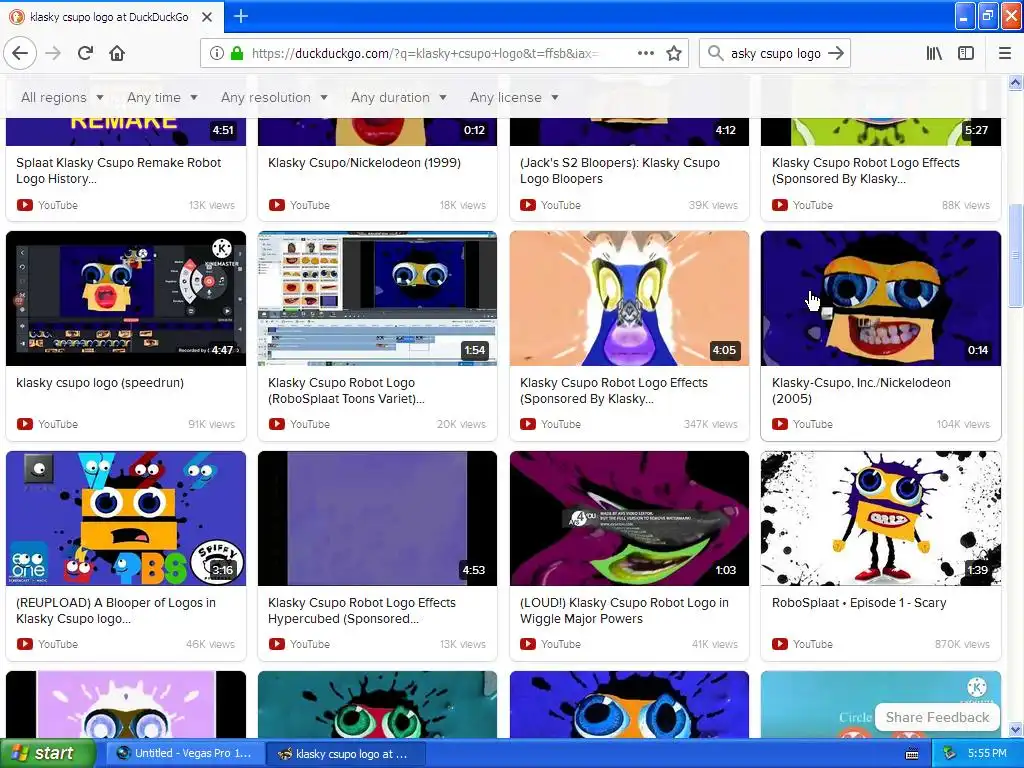Viewport: 1024px width, 768px height.
Task: Play the Nickelodeon (2005) thumbnail
Action: point(880,298)
